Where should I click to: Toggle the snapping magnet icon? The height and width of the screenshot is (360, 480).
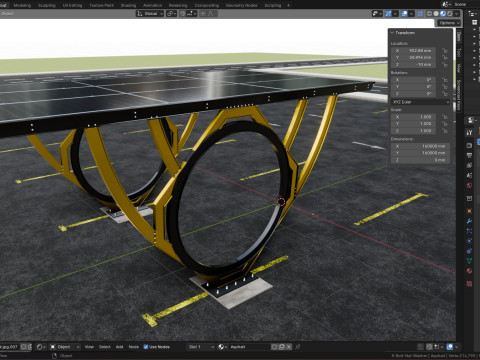[183, 13]
